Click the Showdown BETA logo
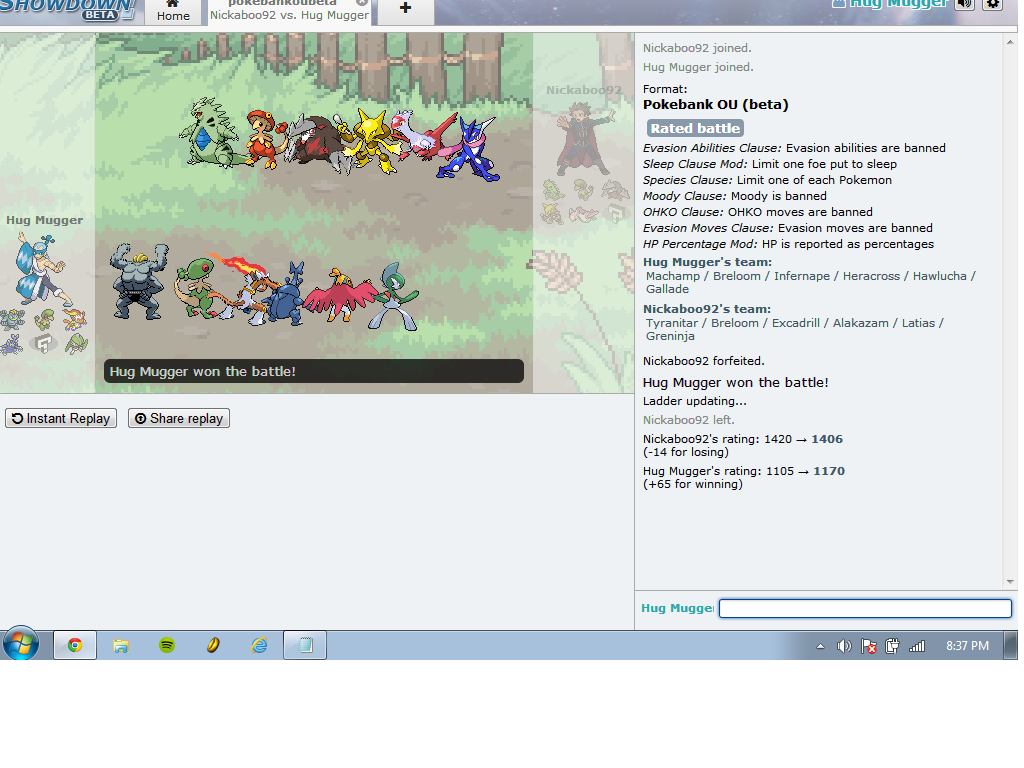Screen dimensions: 1024x768 pyautogui.click(x=67, y=10)
